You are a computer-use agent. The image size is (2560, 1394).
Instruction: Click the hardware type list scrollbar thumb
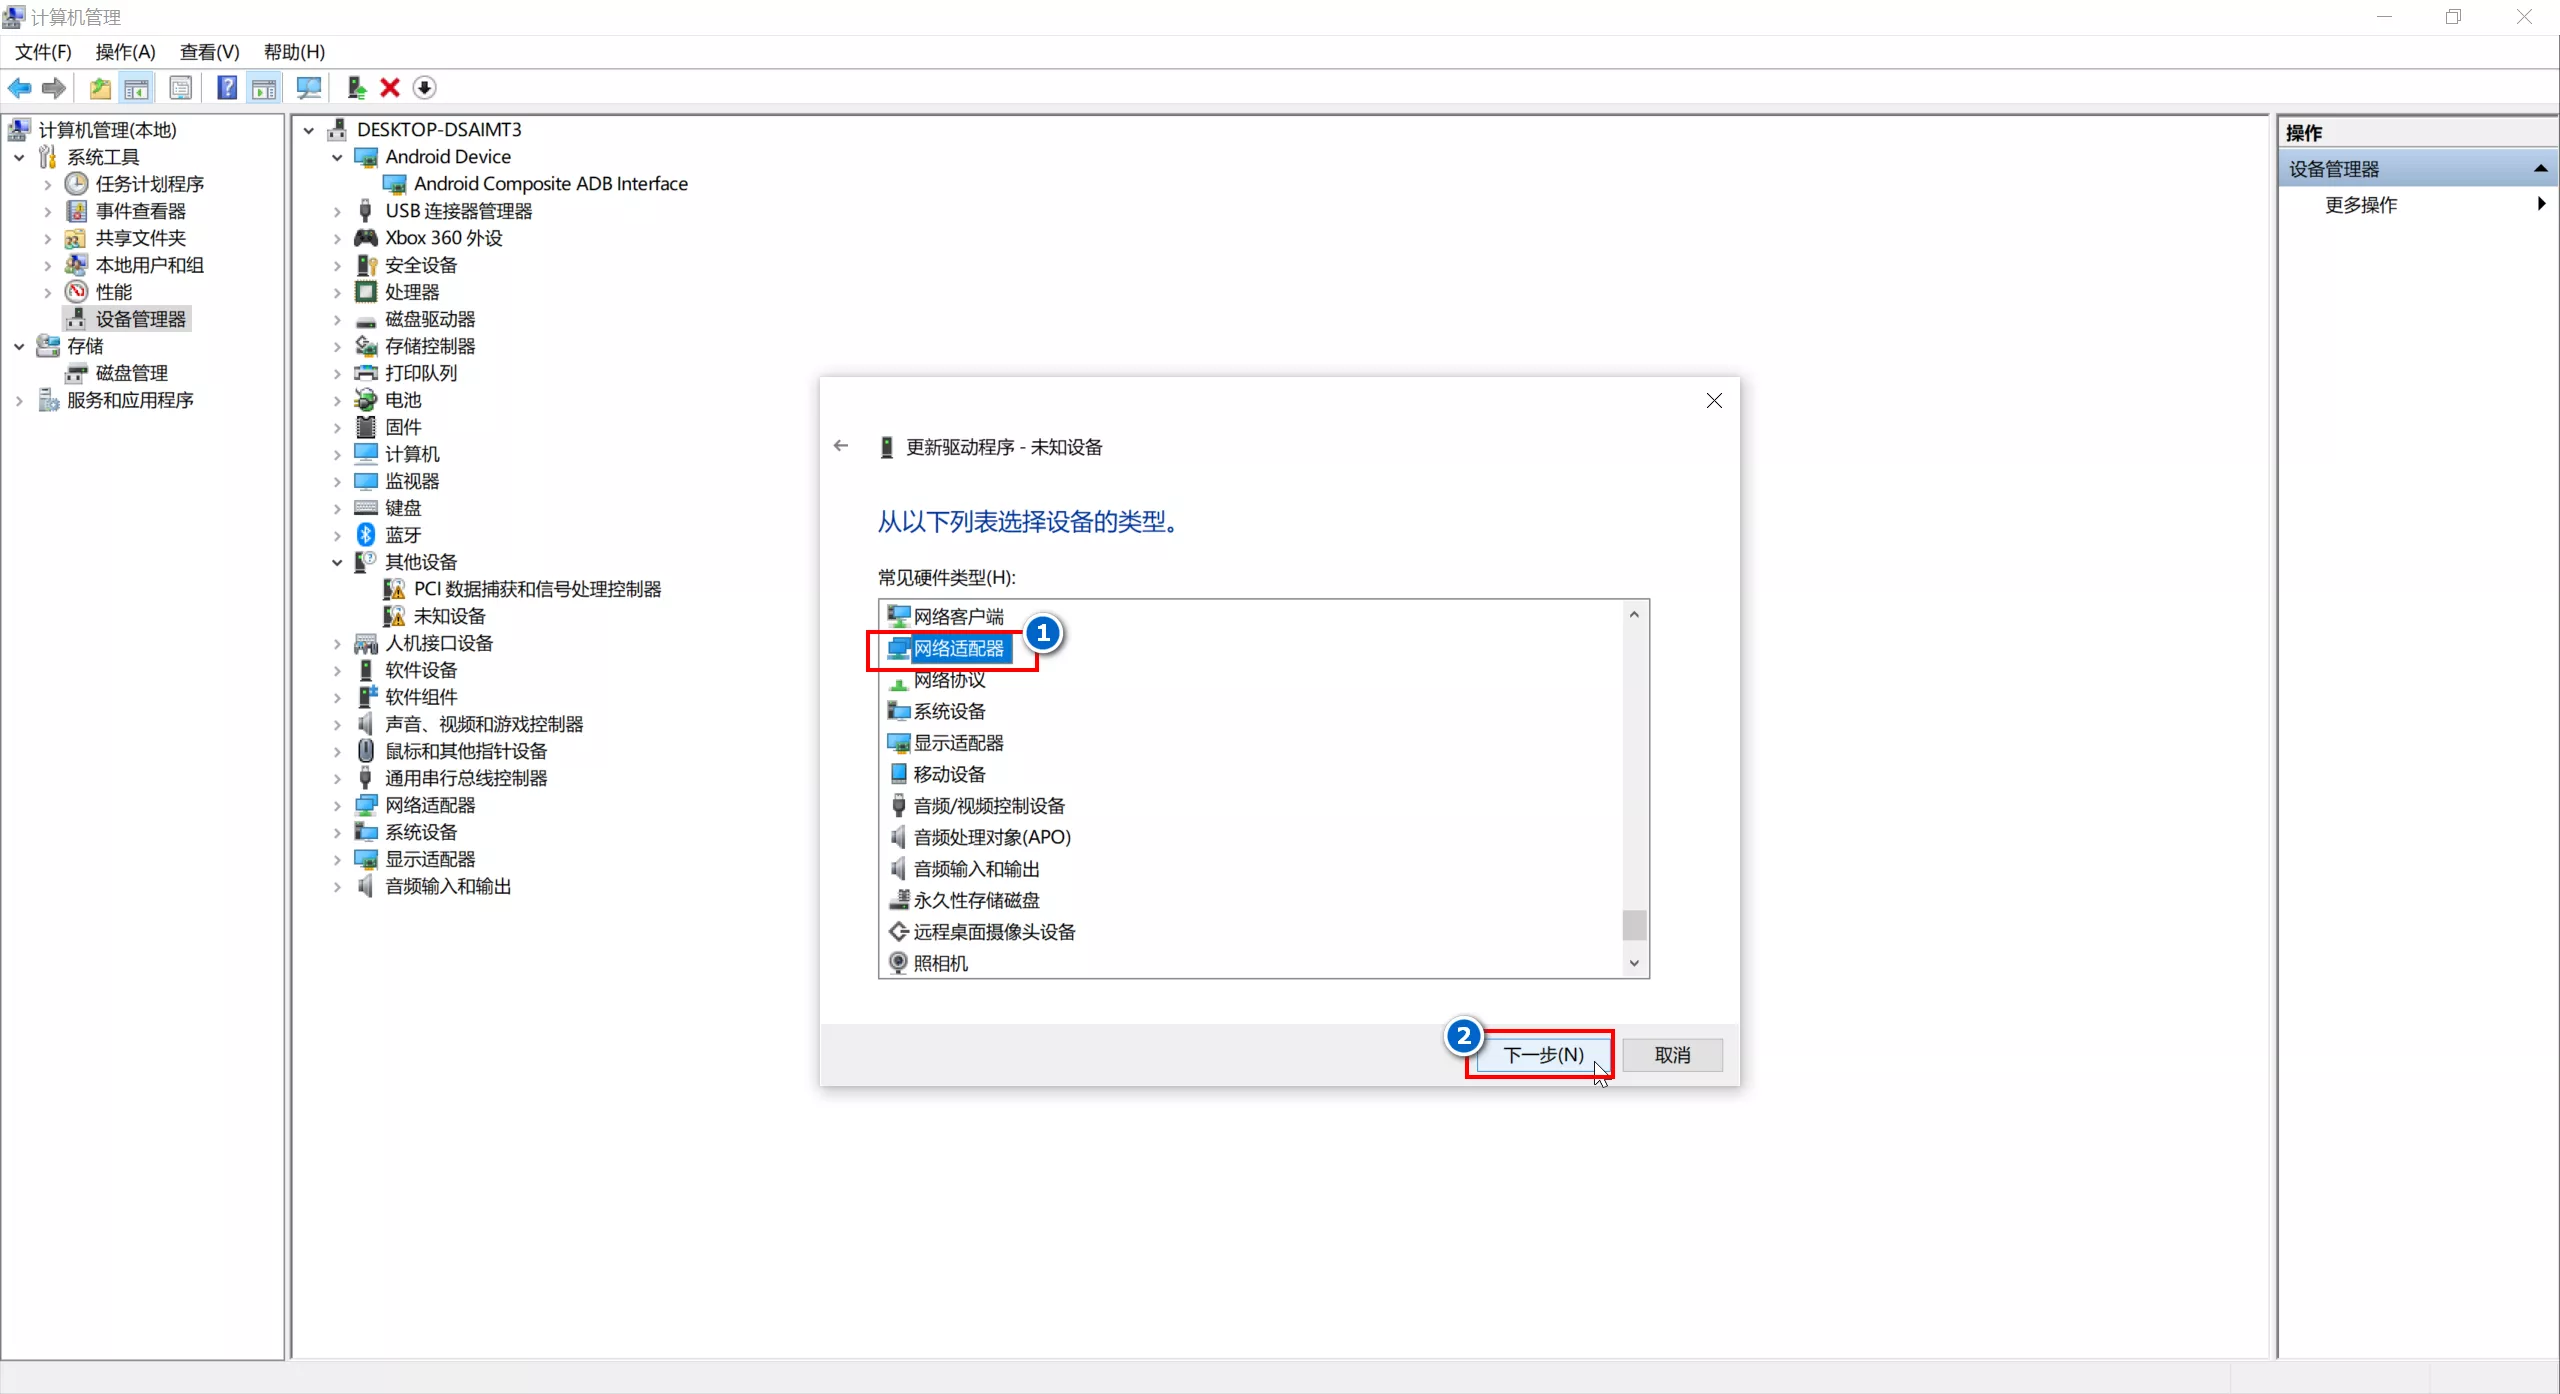pos(1634,925)
